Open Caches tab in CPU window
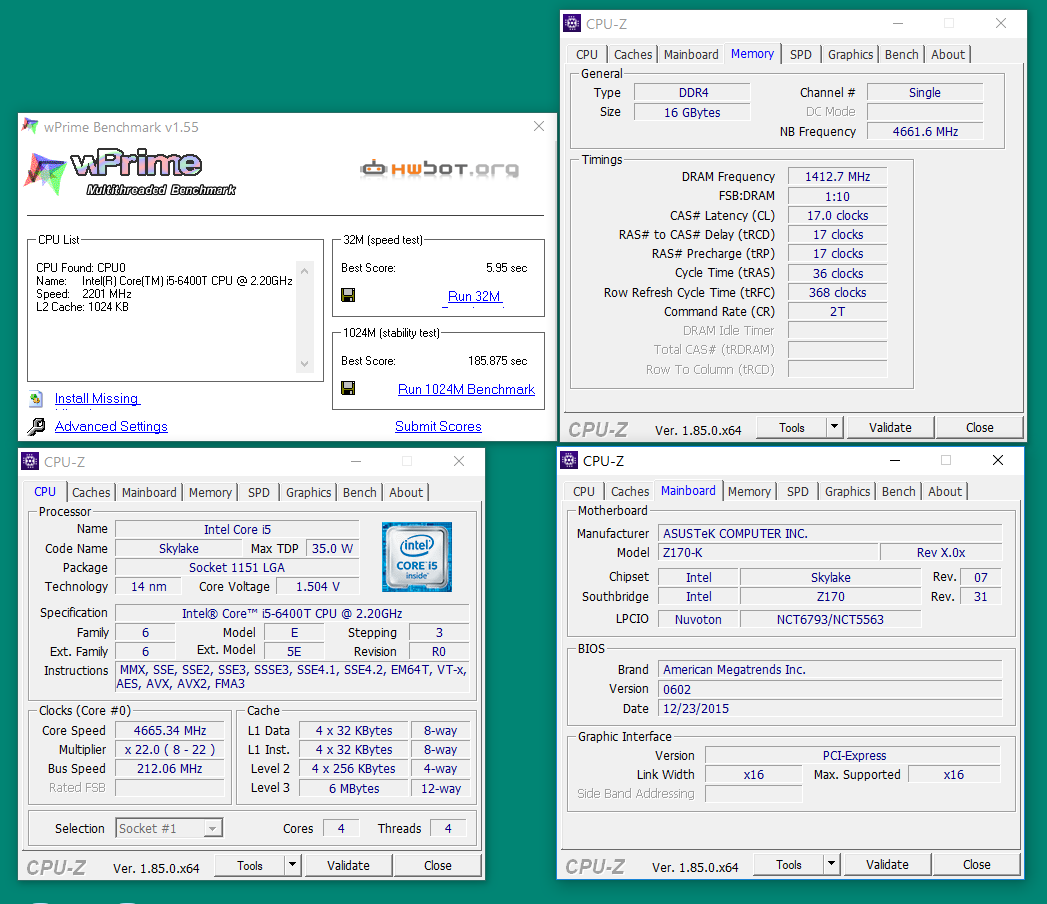 (x=91, y=493)
